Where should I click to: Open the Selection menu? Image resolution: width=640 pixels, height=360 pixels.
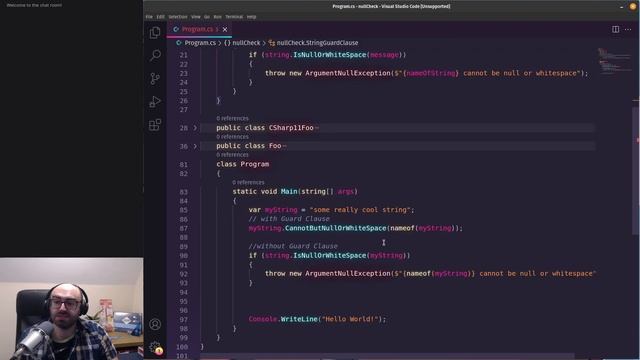point(178,17)
